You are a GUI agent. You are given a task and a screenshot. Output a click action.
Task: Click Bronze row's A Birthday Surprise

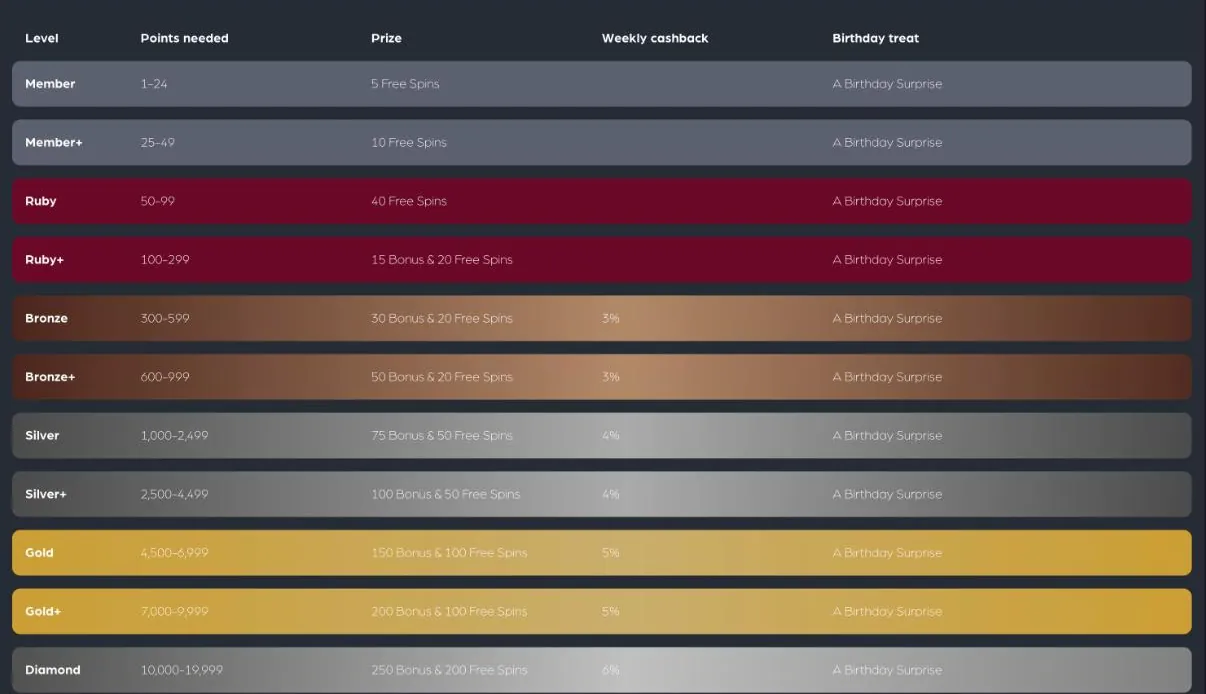coord(887,318)
